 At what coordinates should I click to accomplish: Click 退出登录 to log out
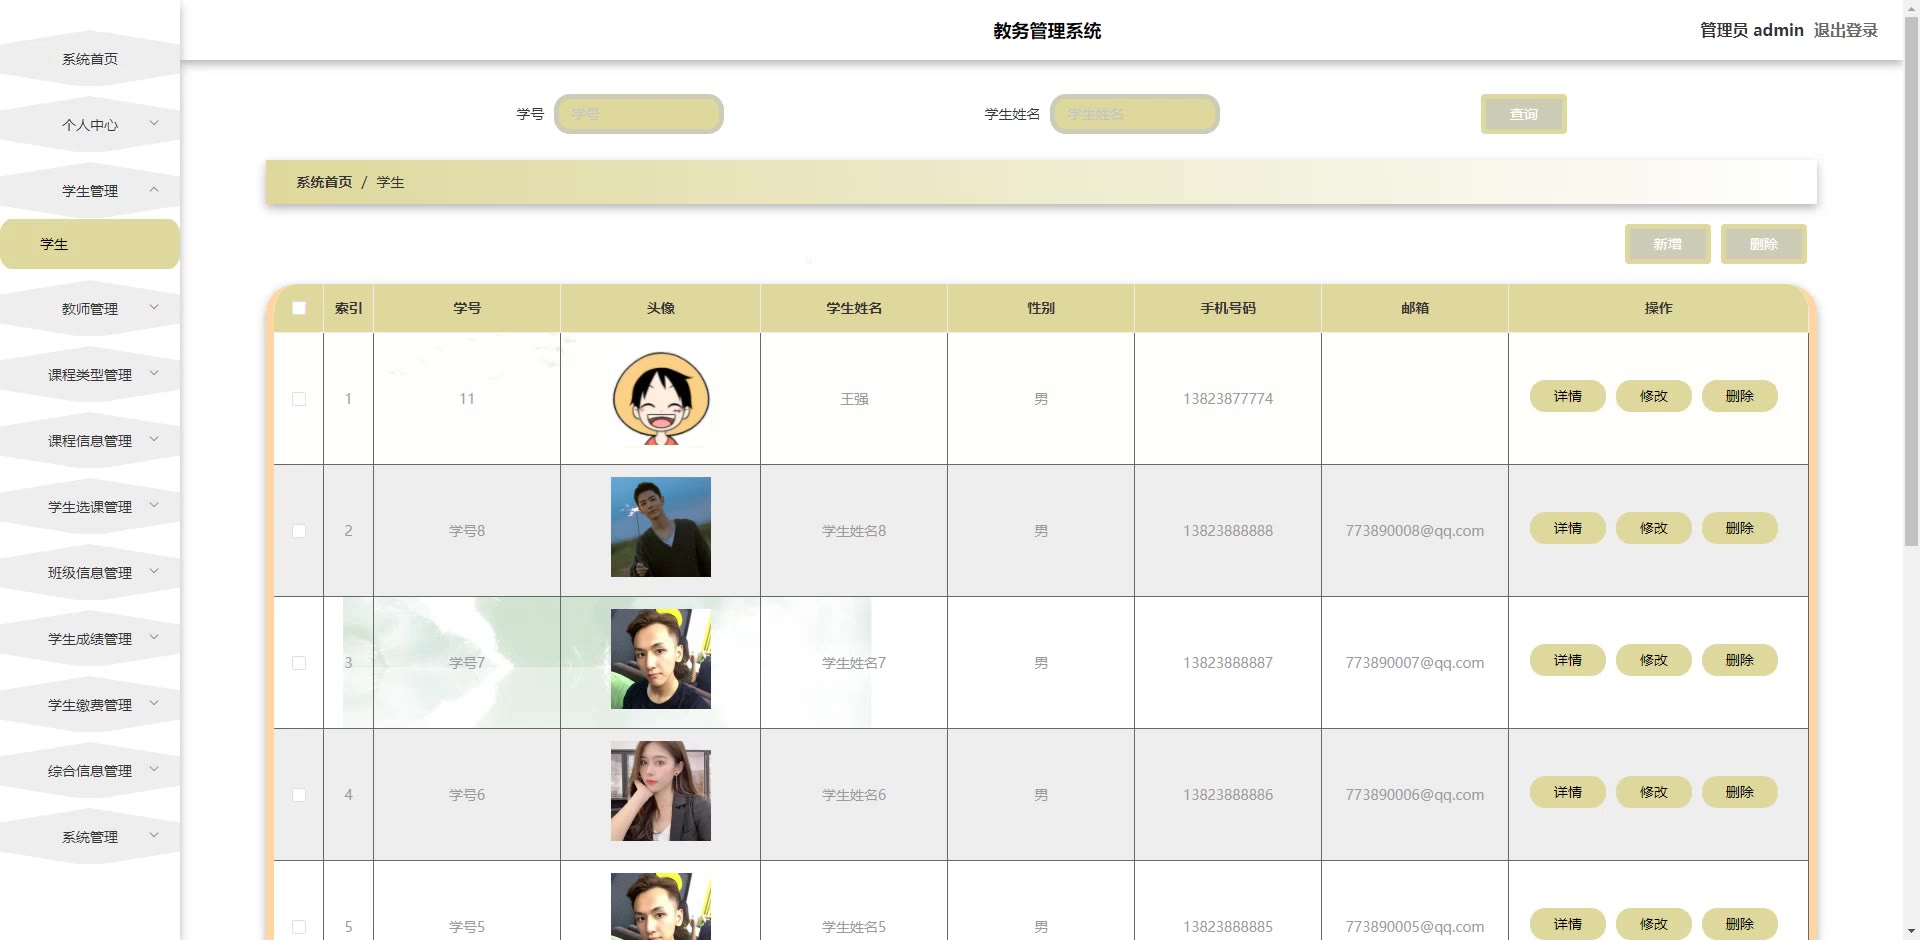click(x=1845, y=30)
